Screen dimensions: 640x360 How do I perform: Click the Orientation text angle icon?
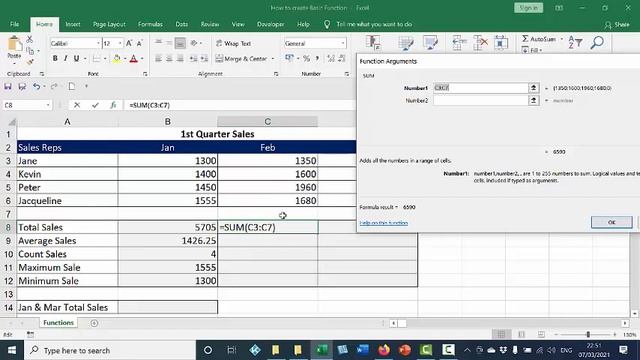(194, 43)
